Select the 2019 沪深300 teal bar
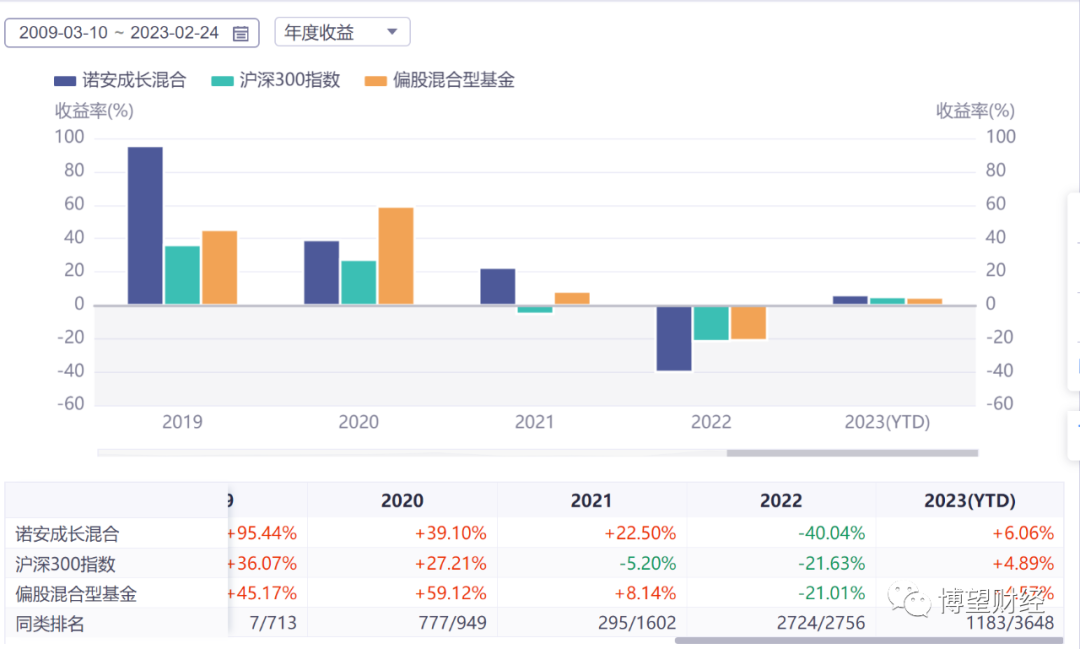Screen dimensions: 1080x649 point(183,275)
